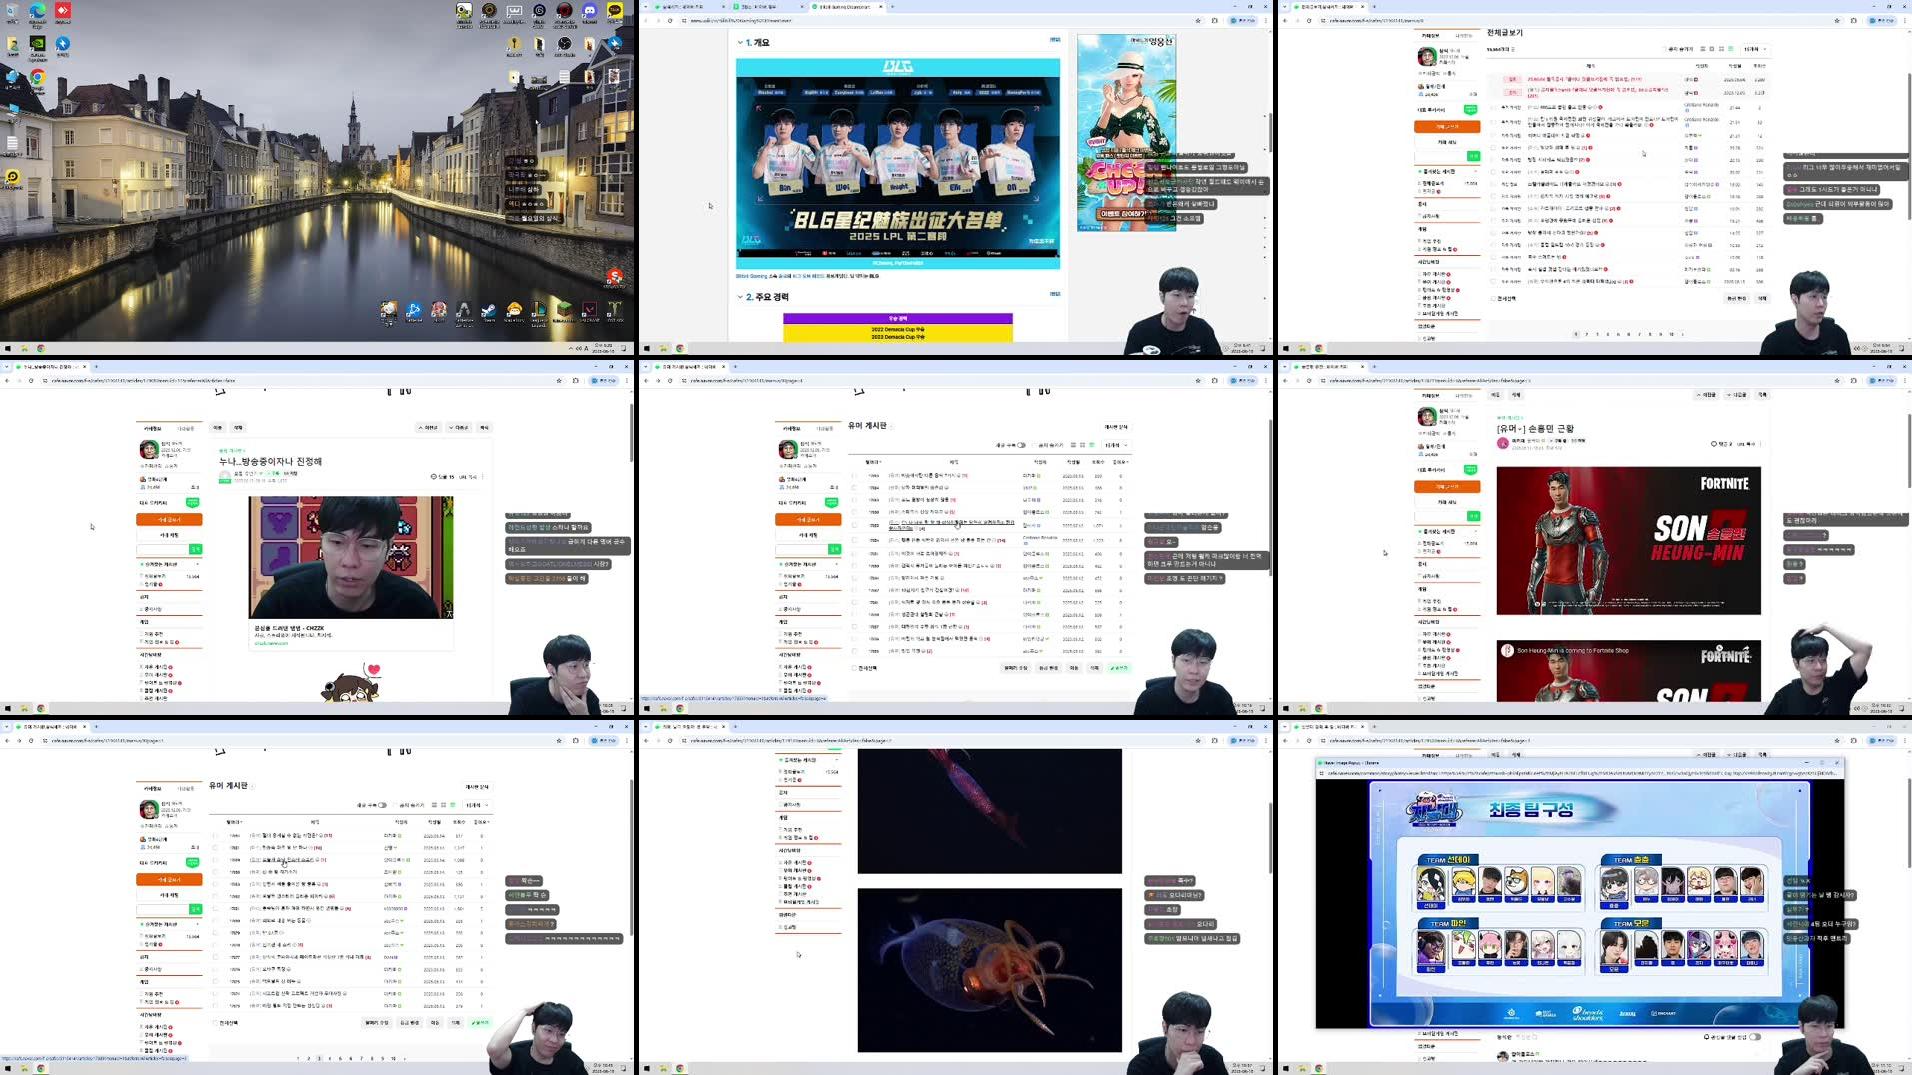Tick 전체선택 in 유머 게시판 with page numbers

point(215,1022)
